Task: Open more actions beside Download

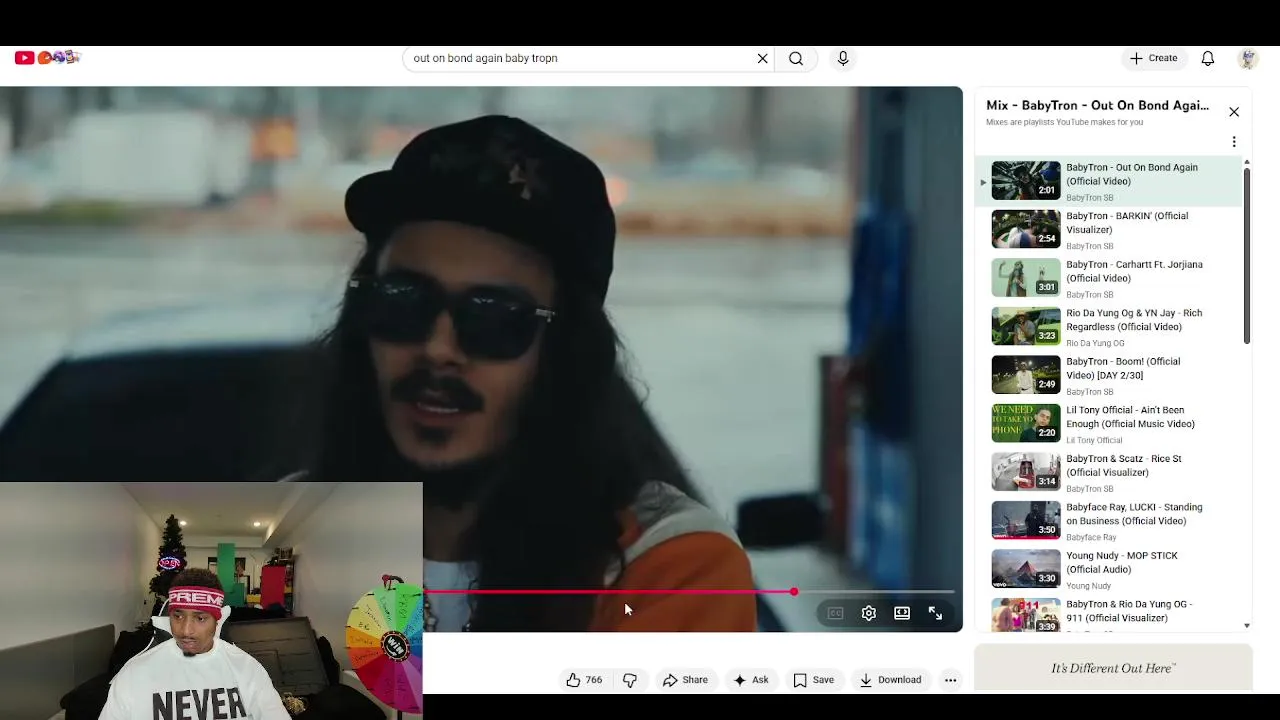Action: click(951, 680)
